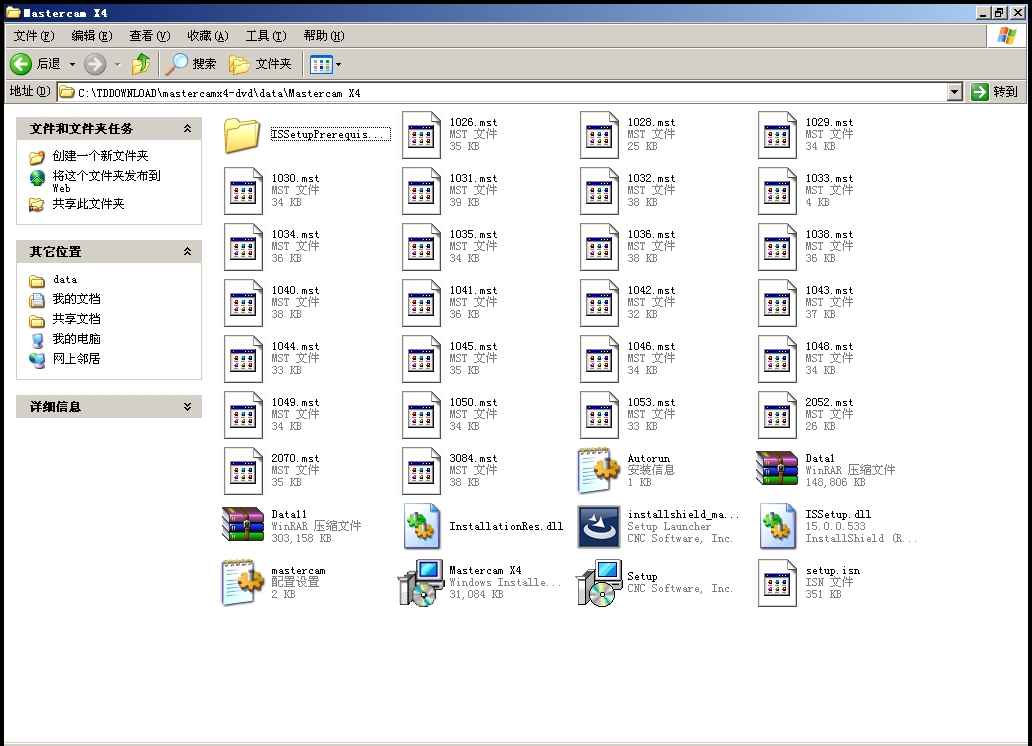
Task: Select the 3084.mst file icon
Action: pos(421,471)
